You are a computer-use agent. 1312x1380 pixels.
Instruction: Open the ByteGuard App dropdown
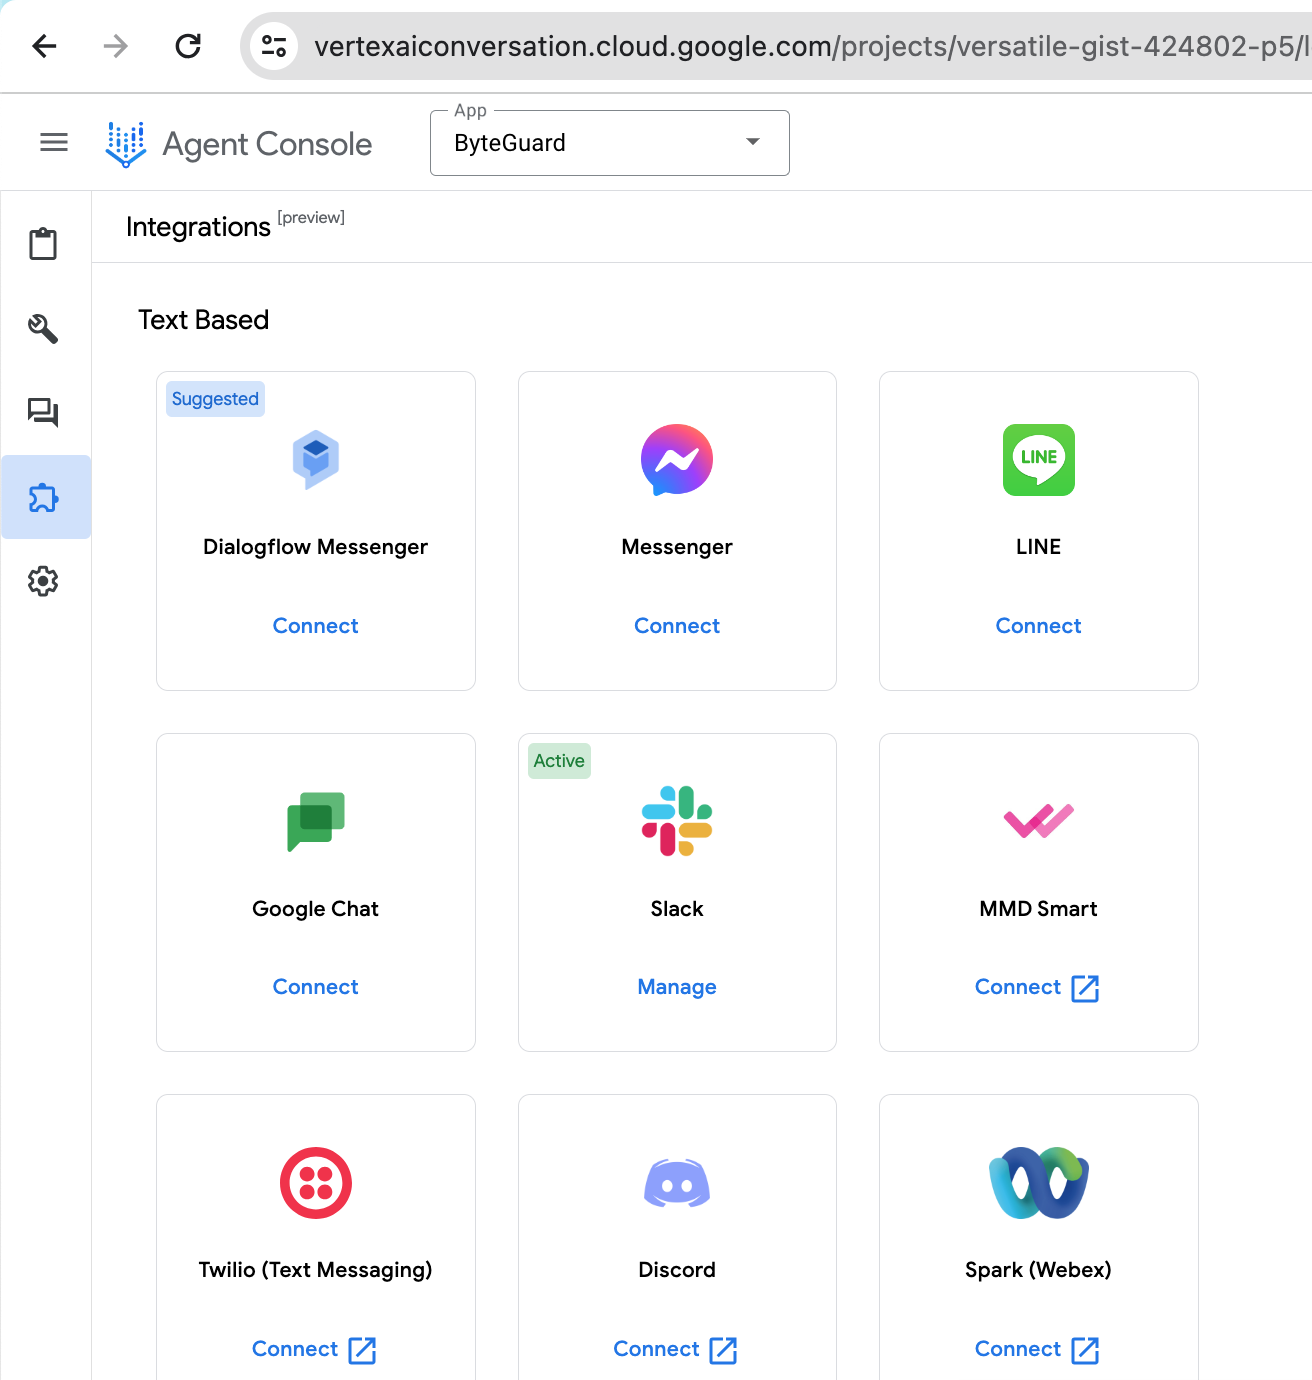pos(610,143)
